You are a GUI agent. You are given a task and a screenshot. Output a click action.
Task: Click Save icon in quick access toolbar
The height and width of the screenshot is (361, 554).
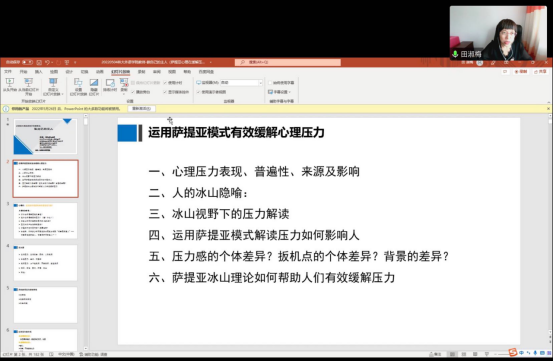pos(39,62)
